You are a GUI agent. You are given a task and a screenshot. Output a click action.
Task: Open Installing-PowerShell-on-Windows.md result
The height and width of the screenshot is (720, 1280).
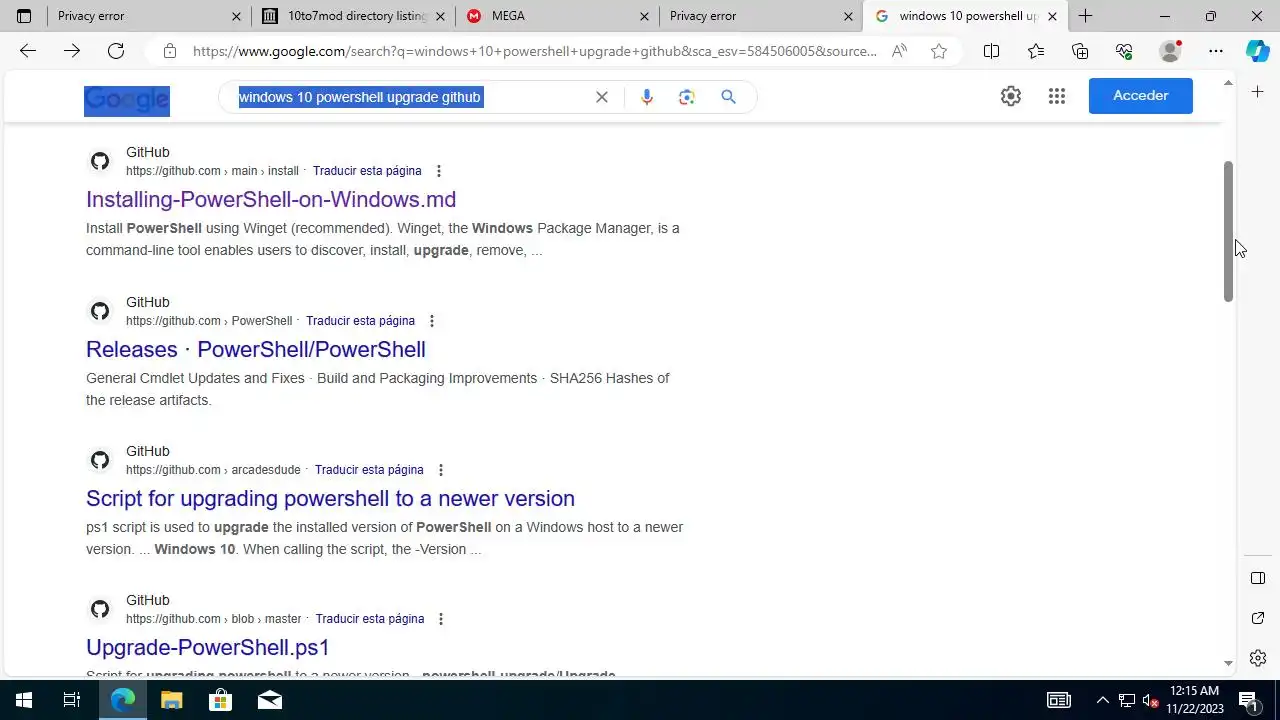click(271, 199)
